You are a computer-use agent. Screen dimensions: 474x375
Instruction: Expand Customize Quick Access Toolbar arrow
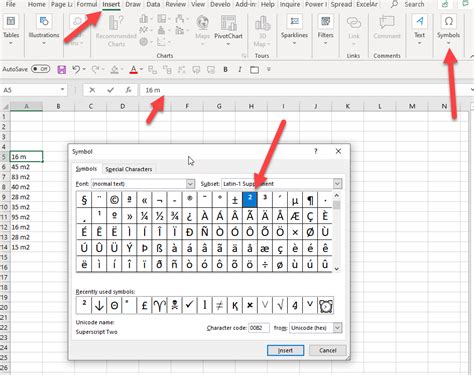click(x=269, y=69)
